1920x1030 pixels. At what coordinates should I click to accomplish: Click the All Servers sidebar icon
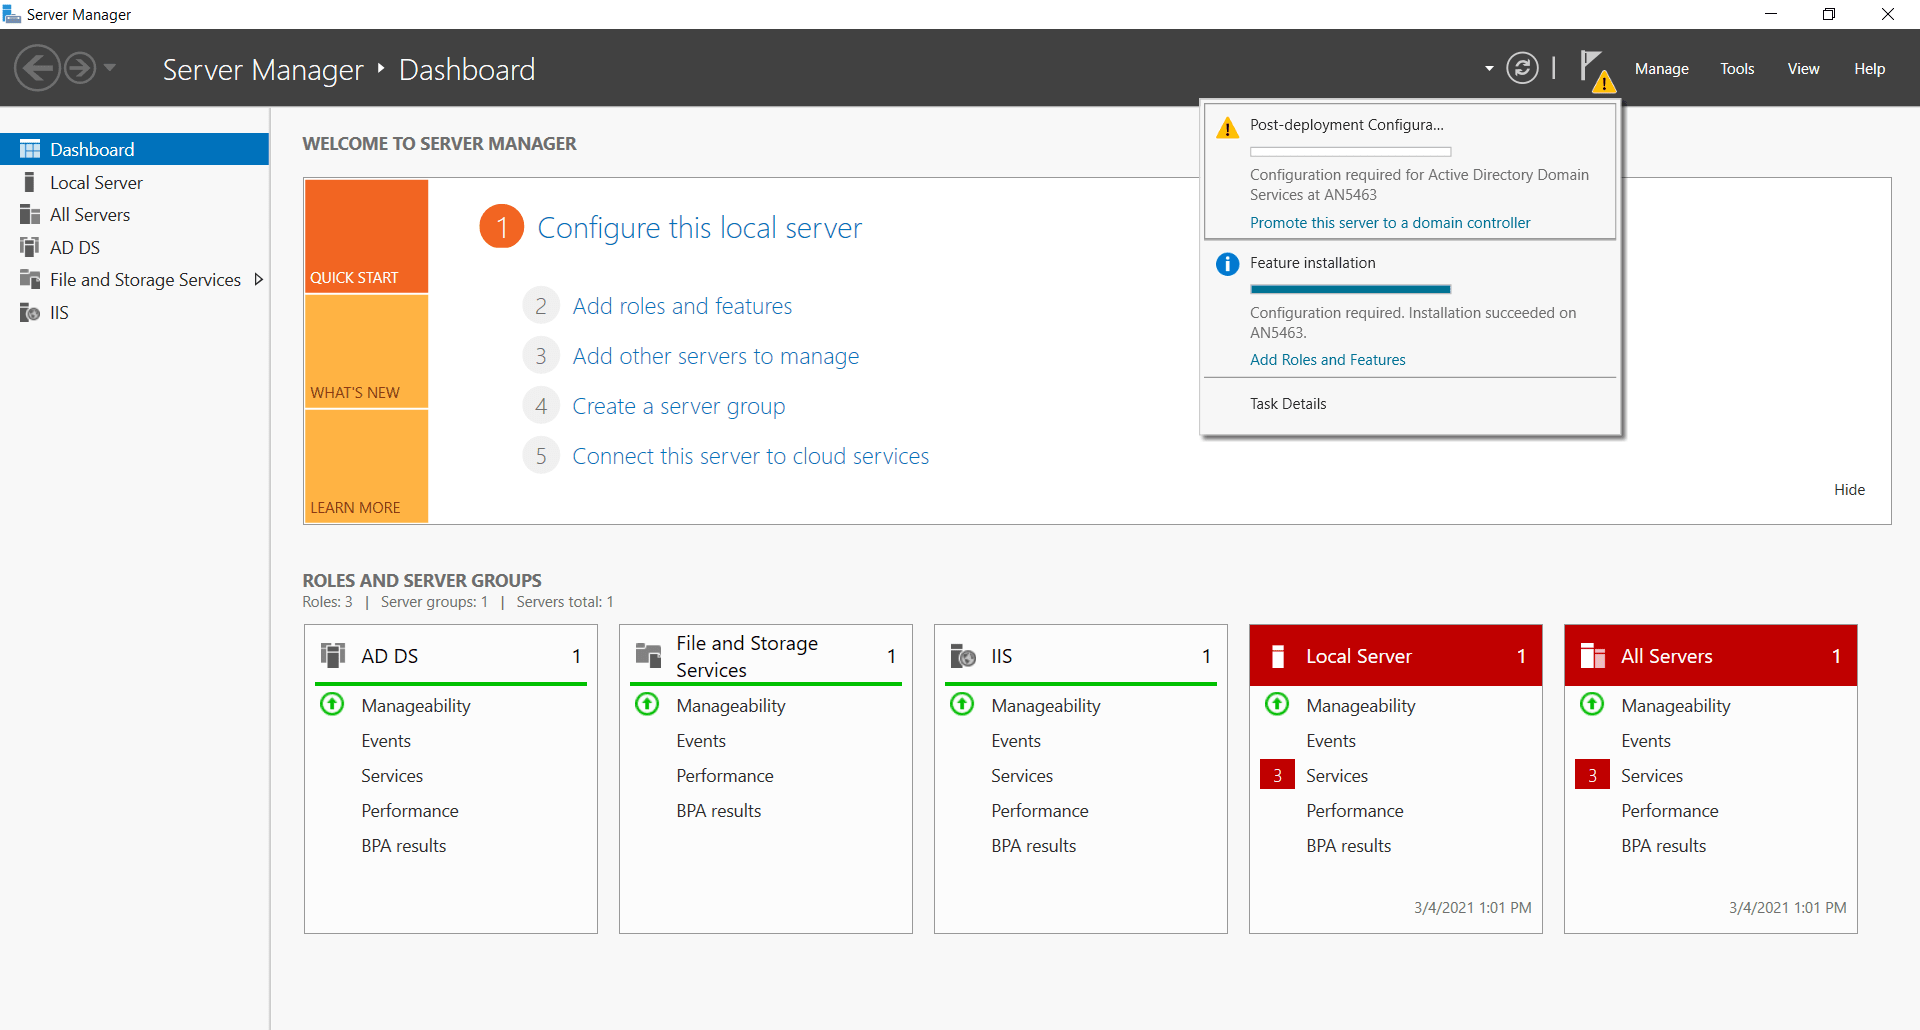tap(30, 215)
